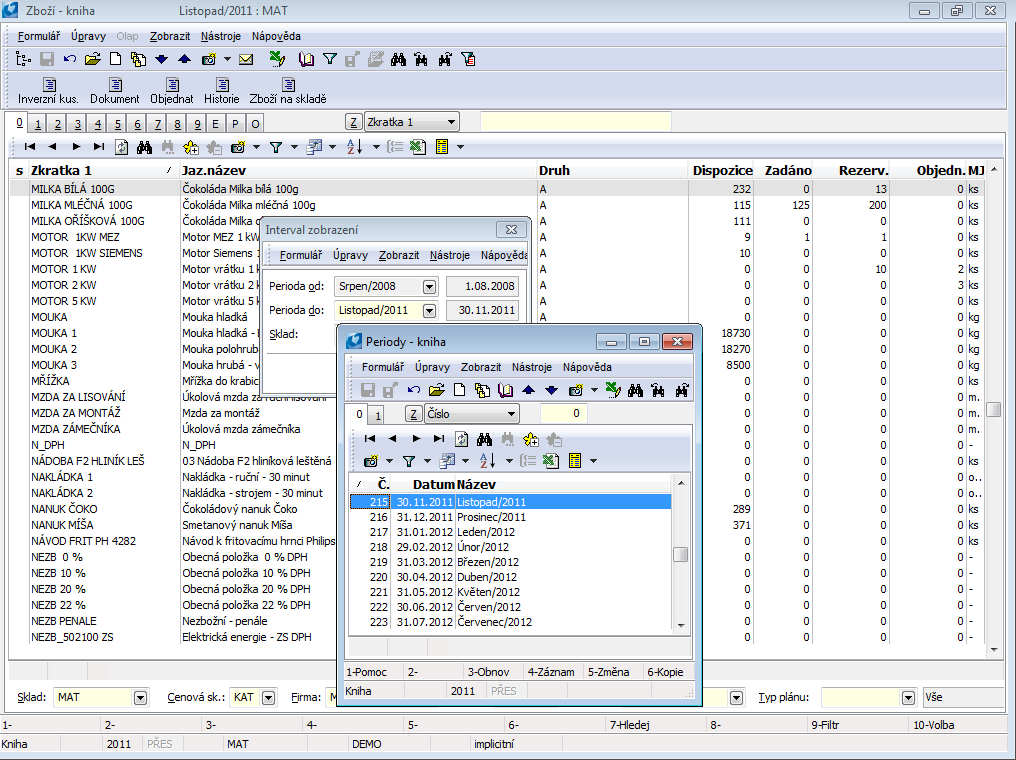Switch to tab E in main book
The image size is (1016, 760).
tap(216, 124)
